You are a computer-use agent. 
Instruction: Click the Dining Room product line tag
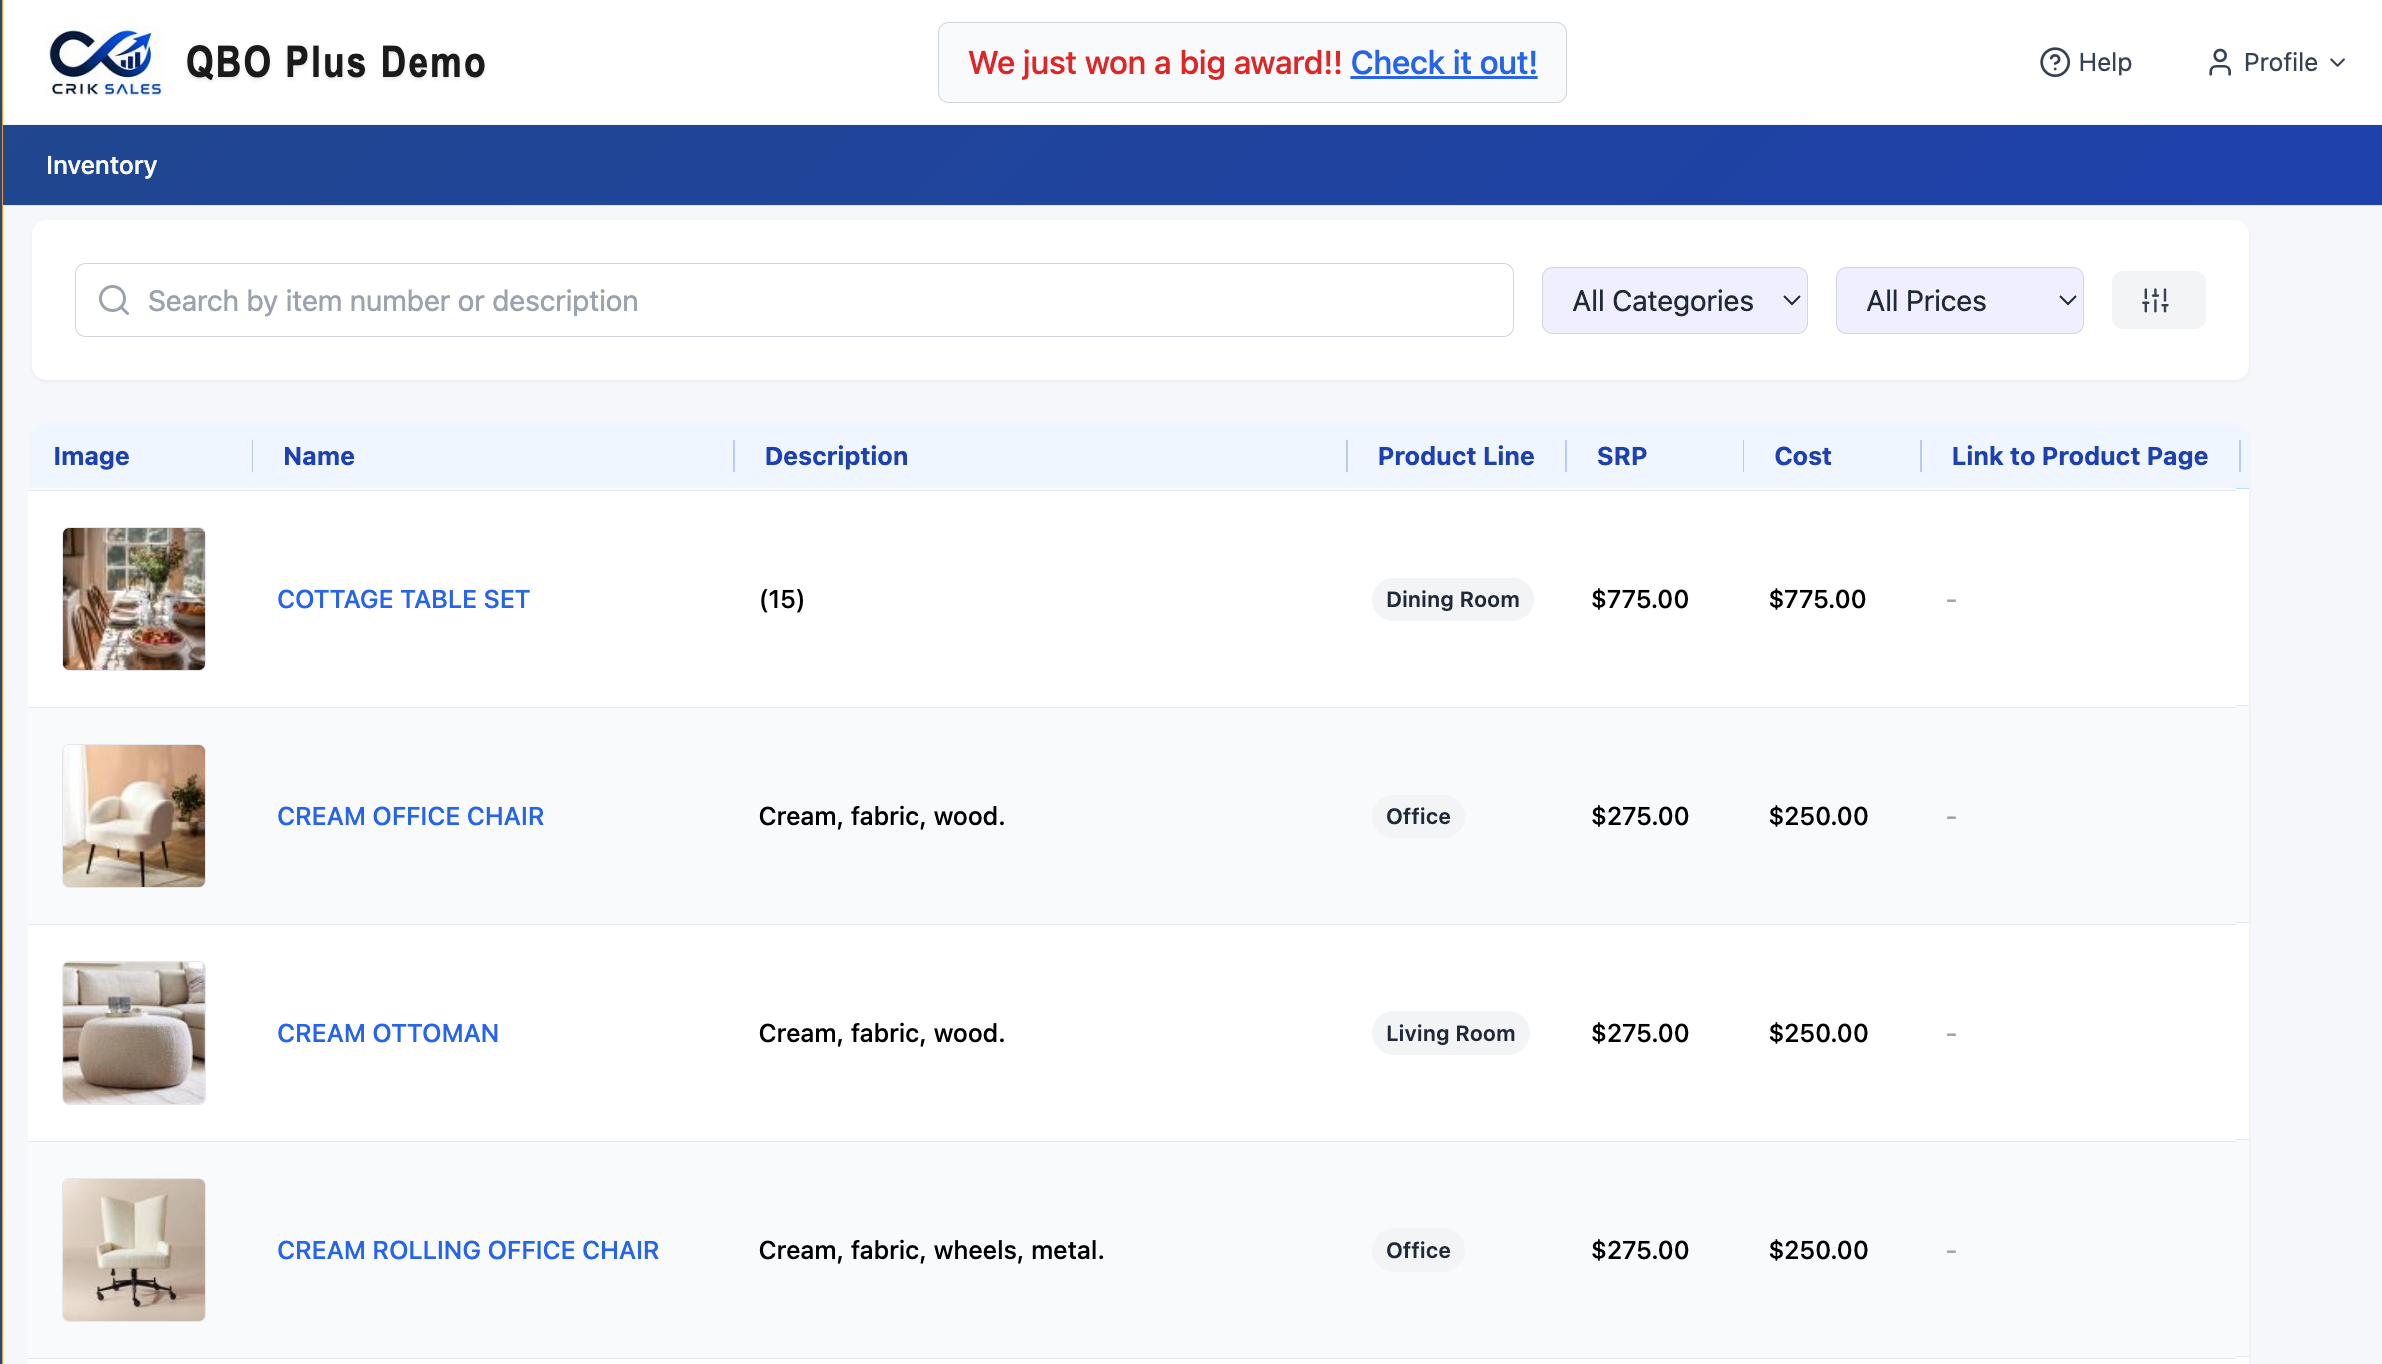click(x=1452, y=599)
